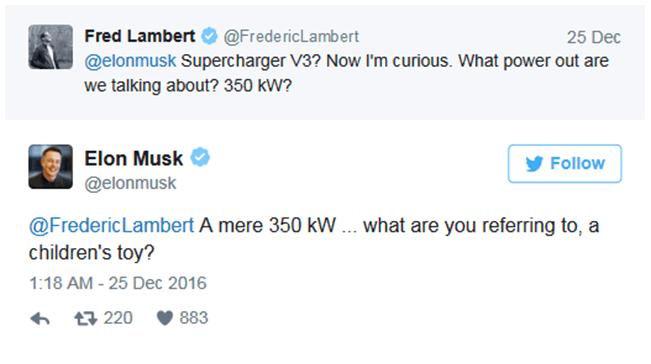Screen dimensions: 651x364
Task: Click Fred Lambert's verified badge
Action: pyautogui.click(x=209, y=36)
